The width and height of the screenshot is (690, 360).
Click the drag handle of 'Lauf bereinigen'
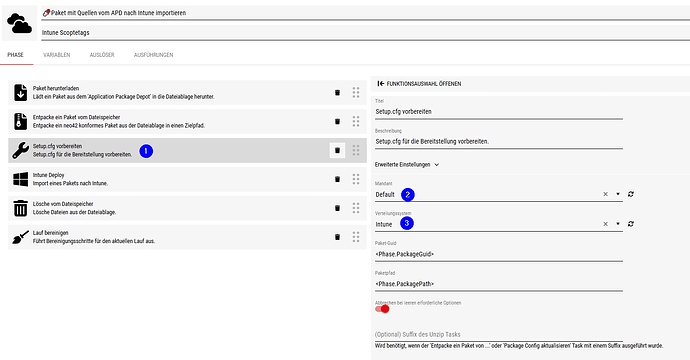pos(356,237)
